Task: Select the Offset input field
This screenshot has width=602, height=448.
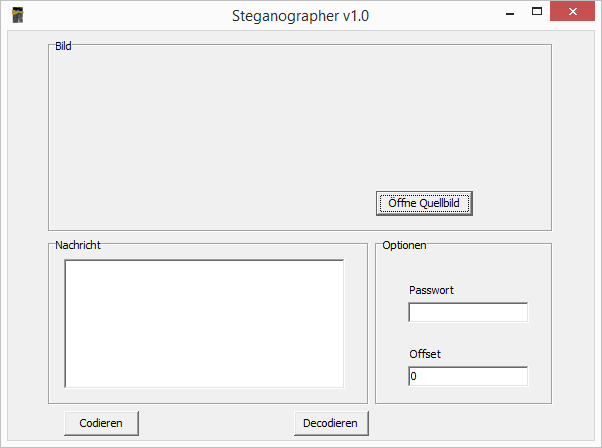Action: [x=468, y=376]
